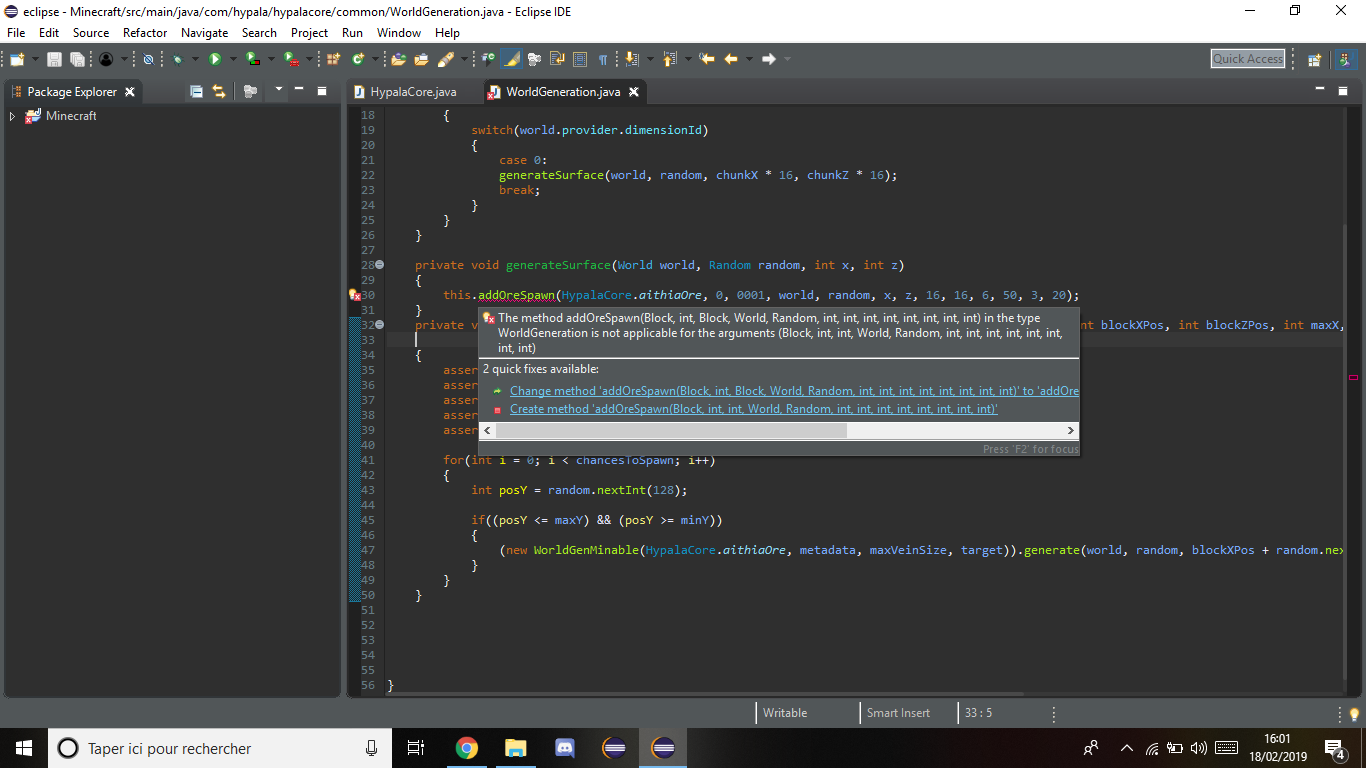The height and width of the screenshot is (768, 1366).
Task: Click the Debug bug icon
Action: pos(177,59)
